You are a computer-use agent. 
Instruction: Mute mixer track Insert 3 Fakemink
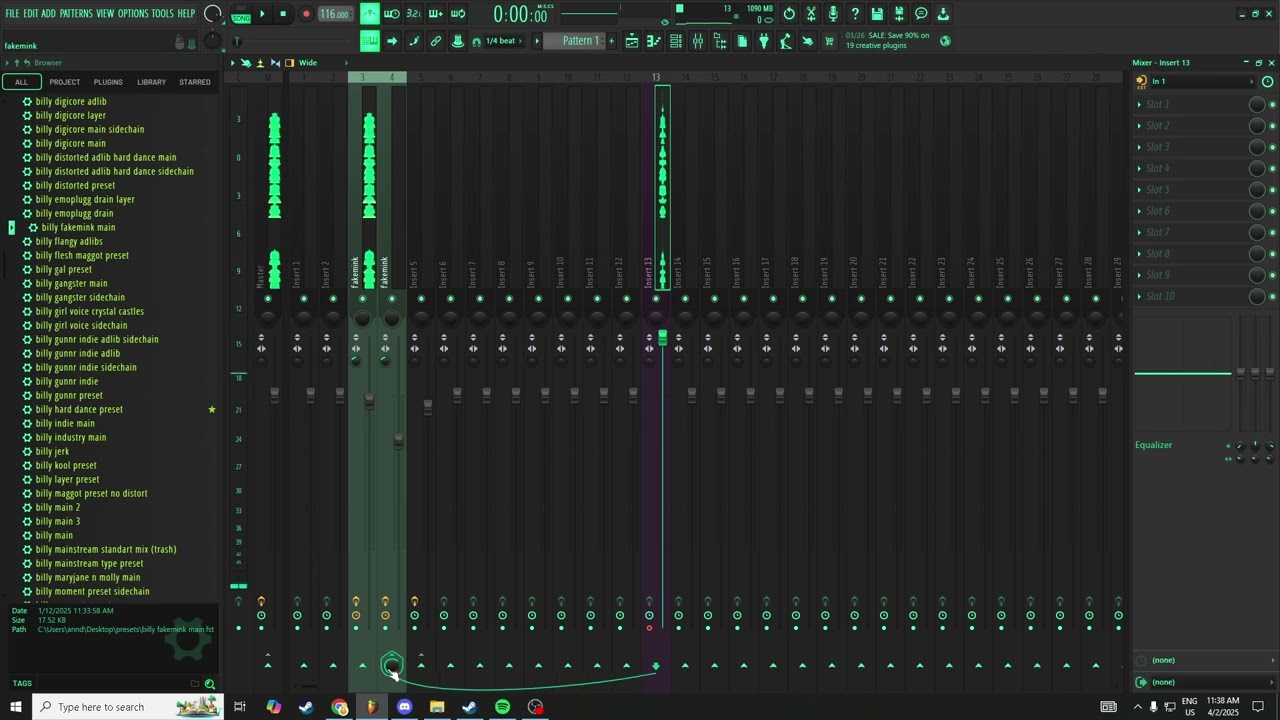[363, 299]
